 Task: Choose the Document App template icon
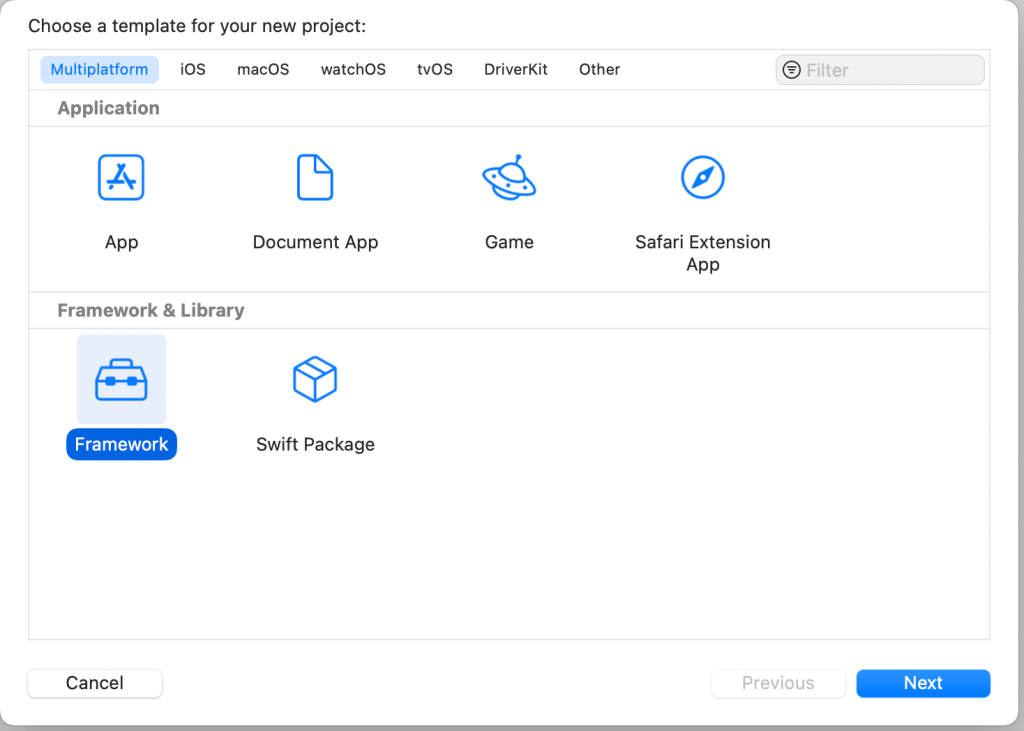coord(315,178)
